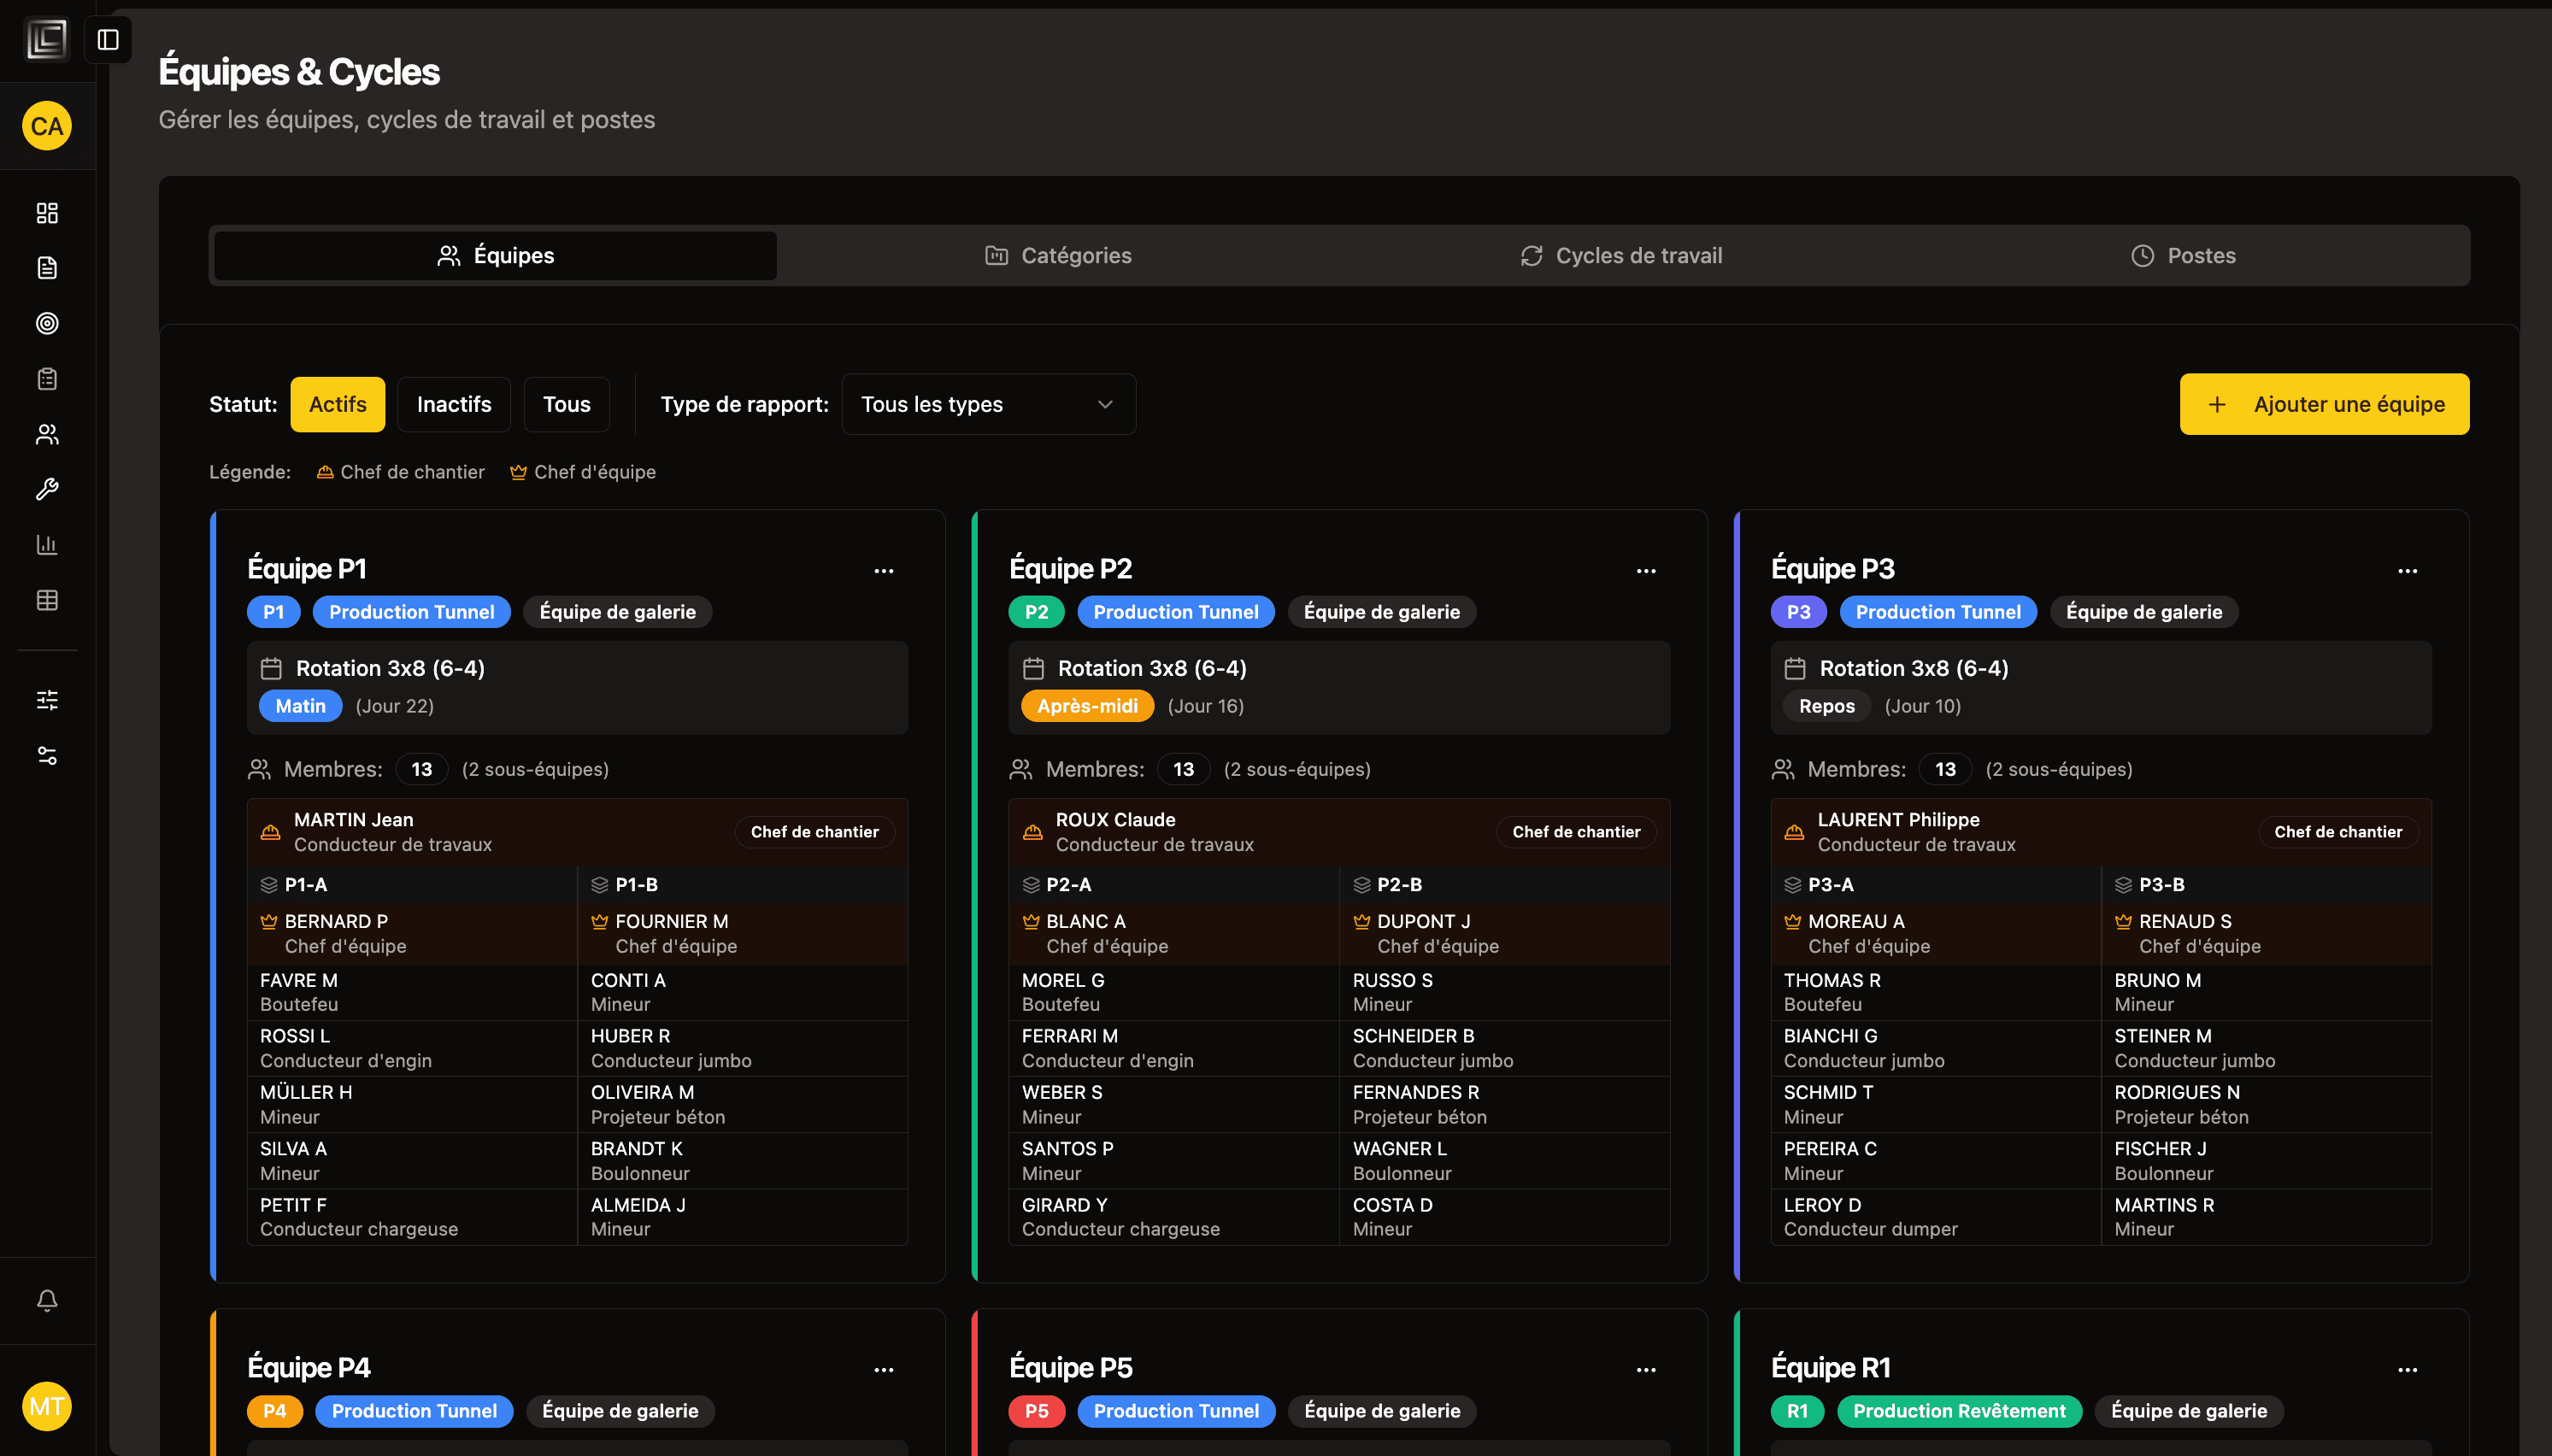The image size is (2552, 1456).
Task: Toggle the sidebar panel icon
Action: (108, 40)
